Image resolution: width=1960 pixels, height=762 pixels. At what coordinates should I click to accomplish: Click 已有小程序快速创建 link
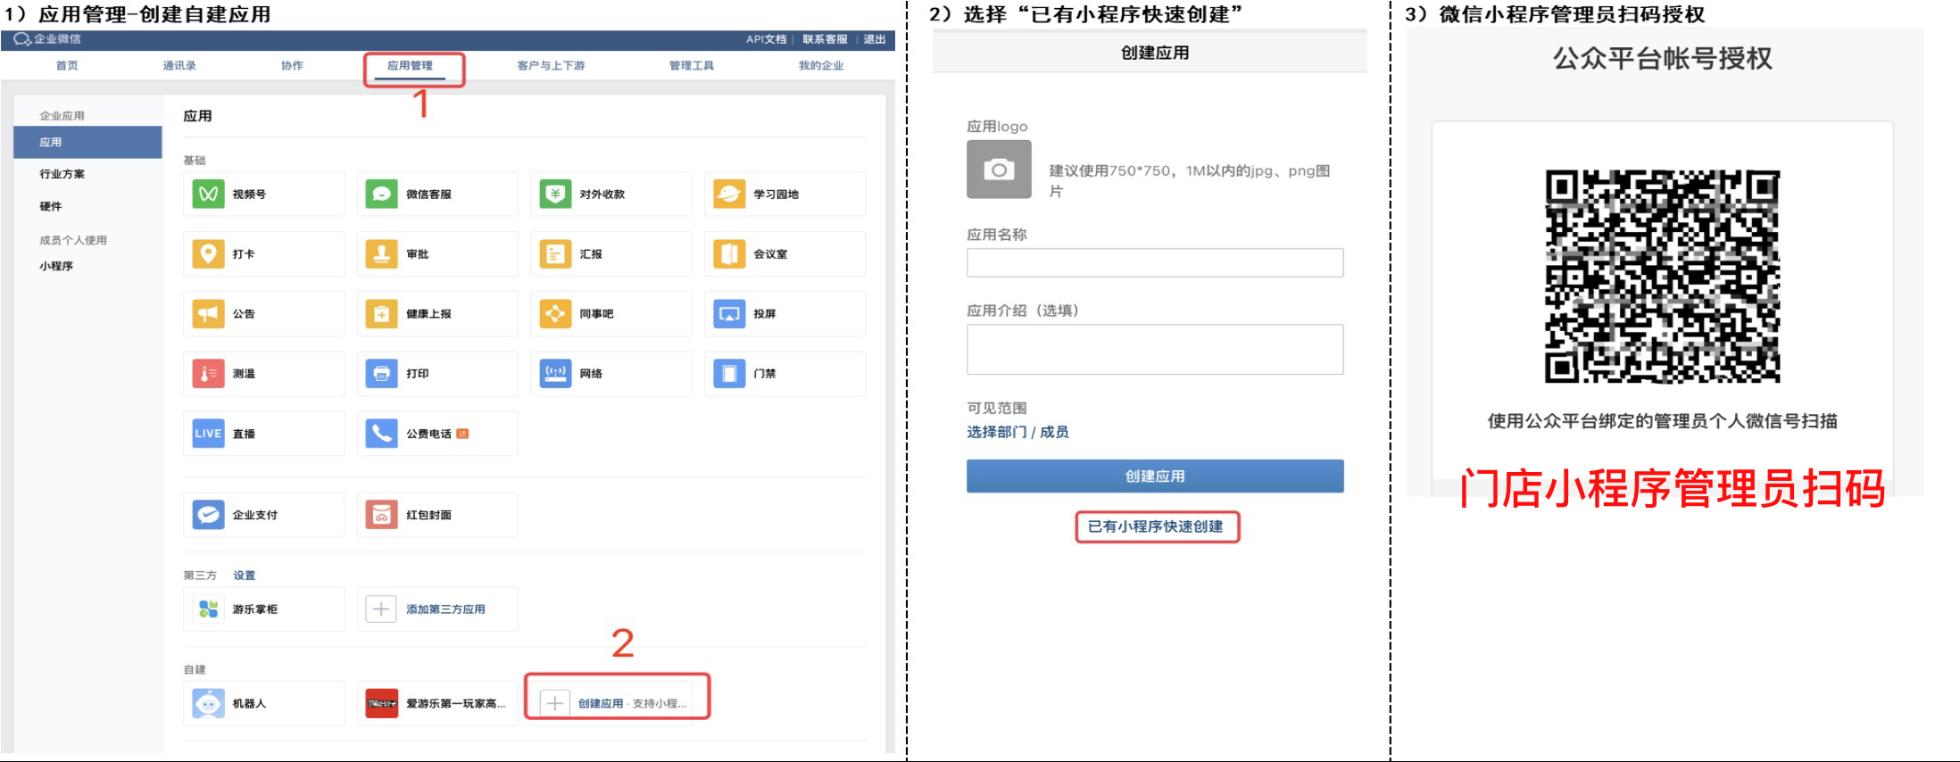(x=1156, y=526)
